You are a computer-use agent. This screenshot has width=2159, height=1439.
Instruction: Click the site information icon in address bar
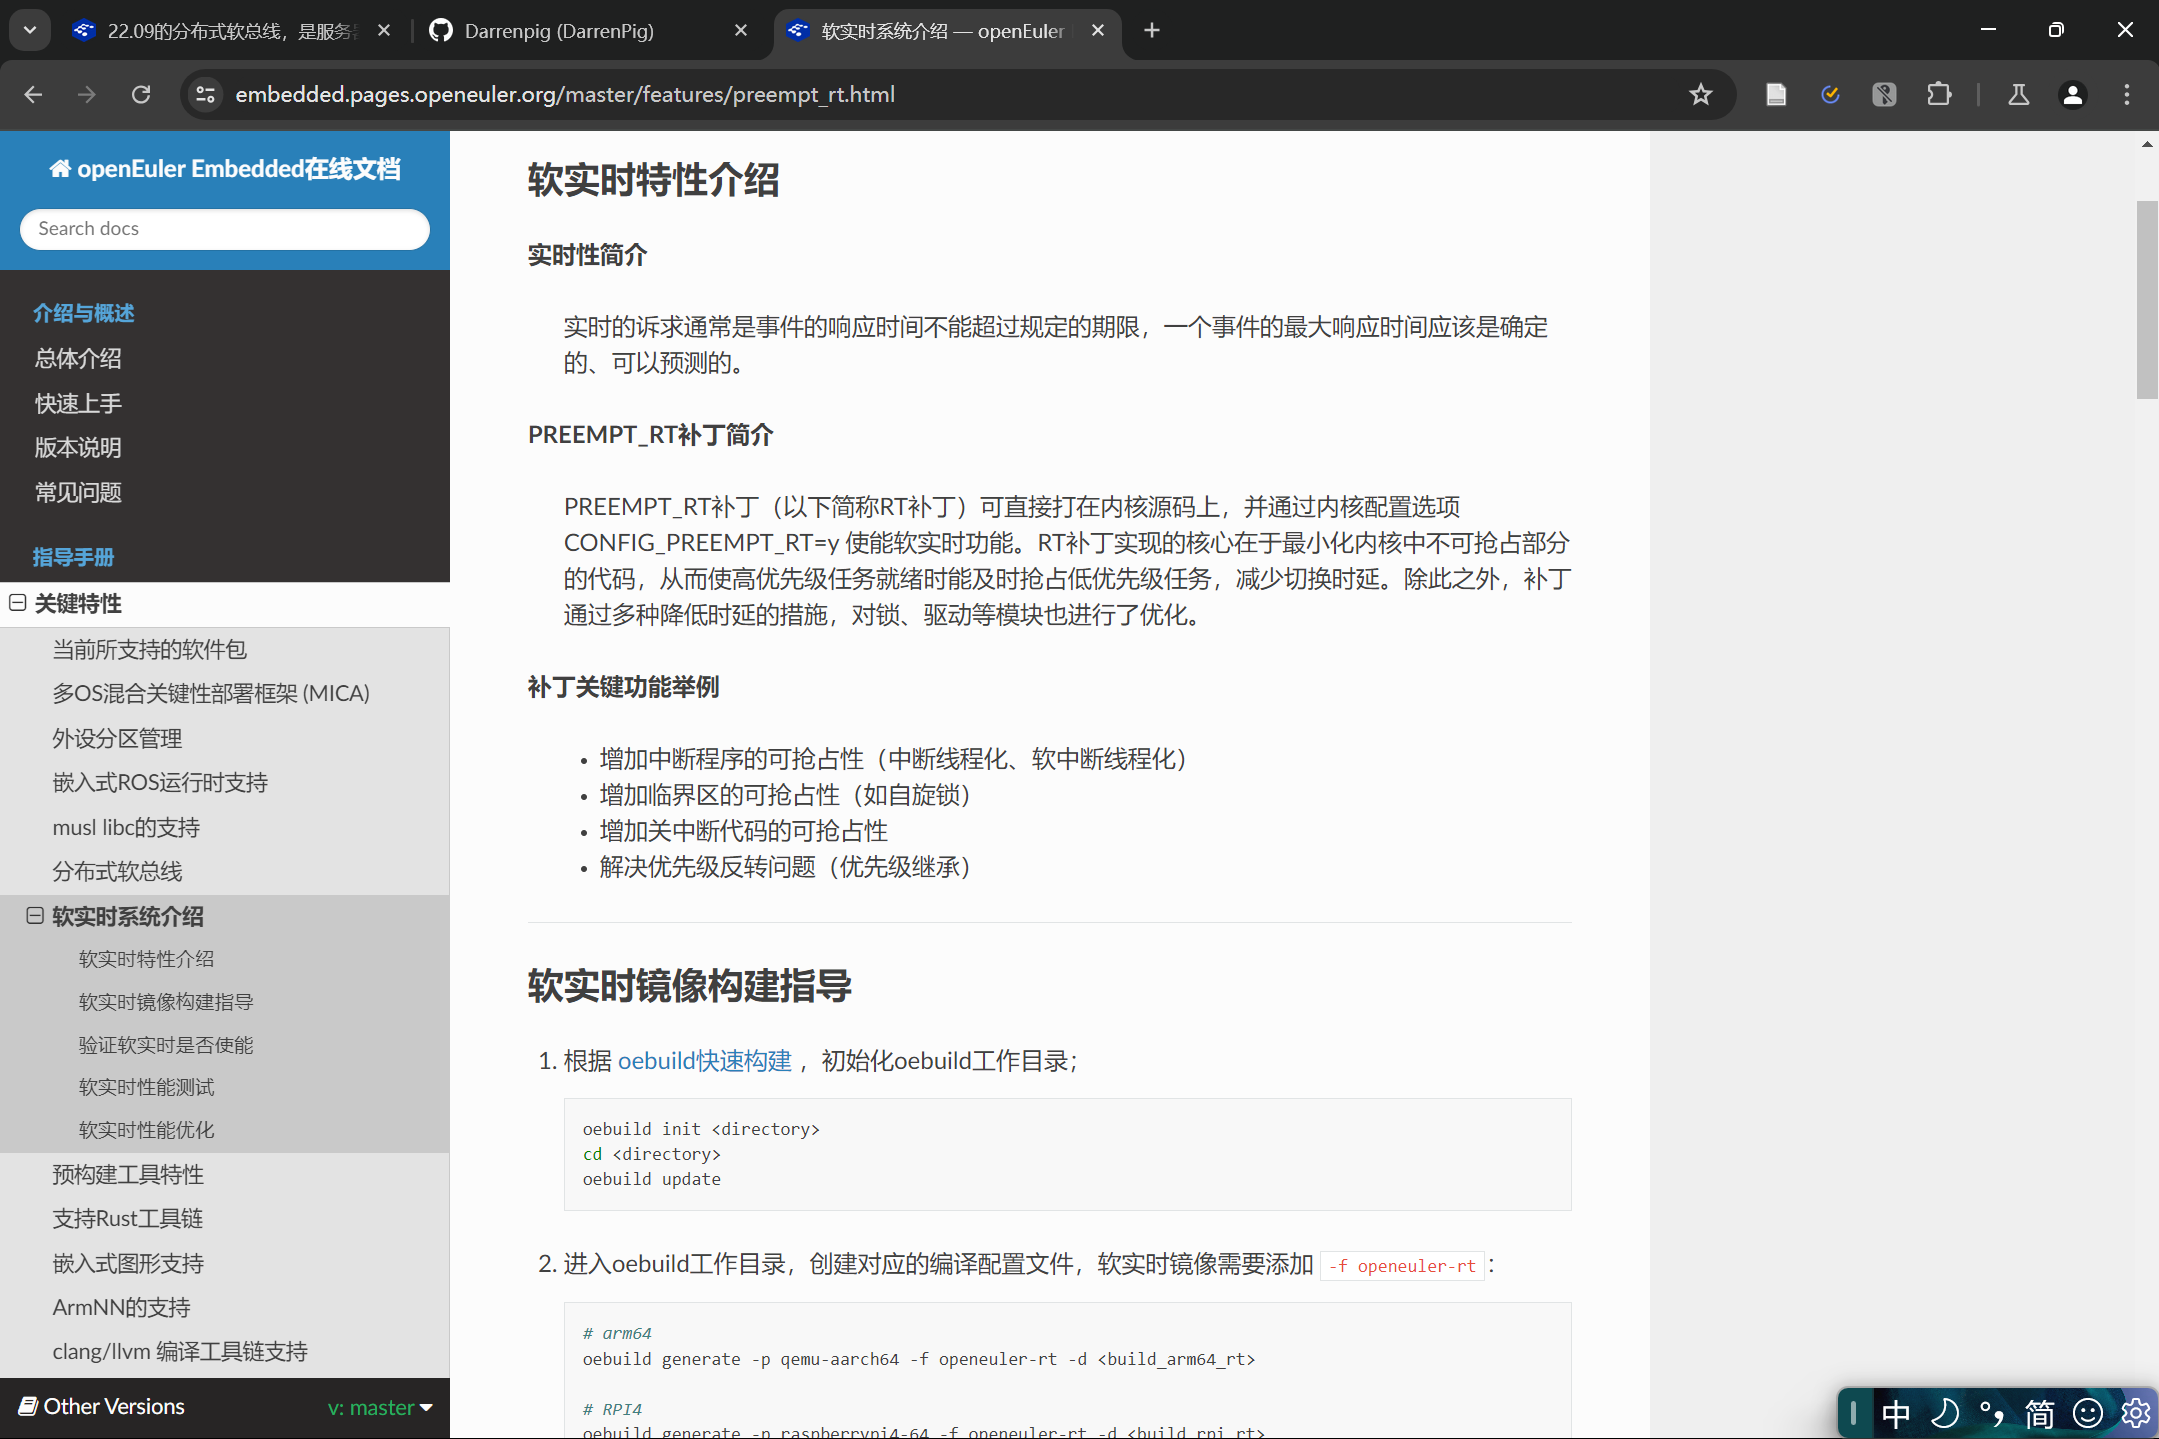point(205,94)
